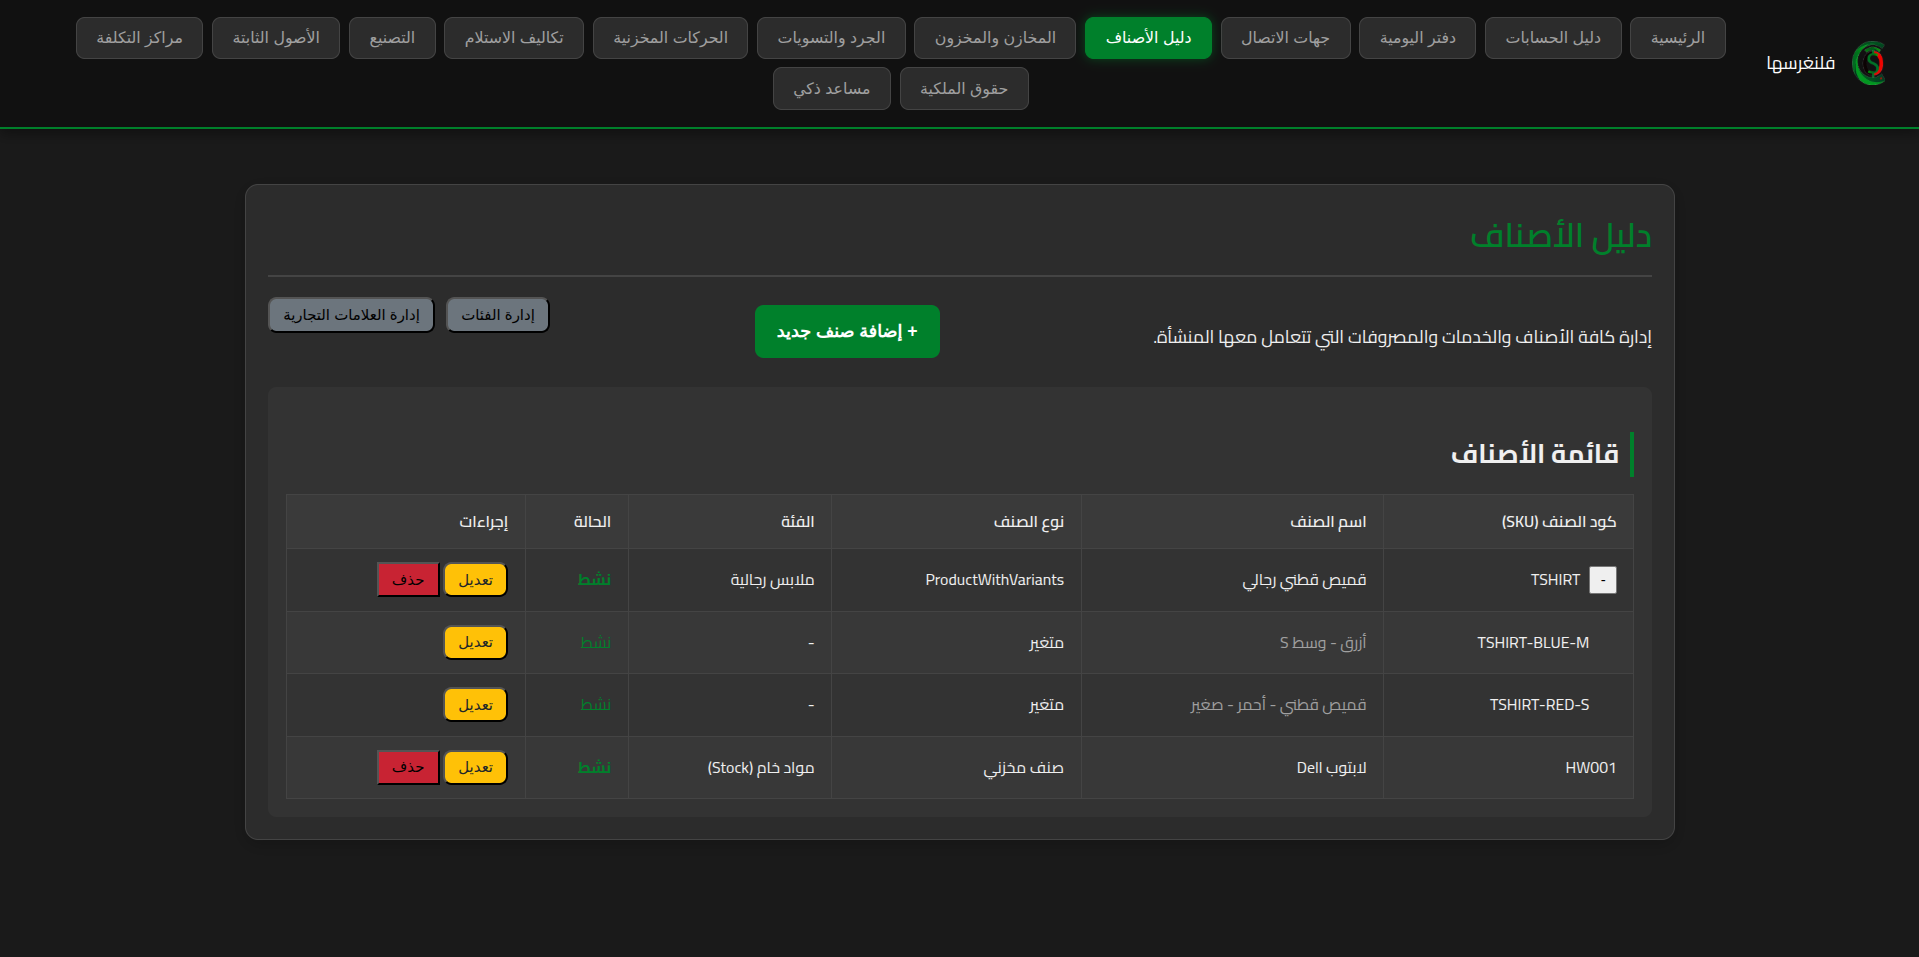This screenshot has width=1919, height=957.
Task: Launch the مساعد ذكي assistant
Action: (x=831, y=88)
